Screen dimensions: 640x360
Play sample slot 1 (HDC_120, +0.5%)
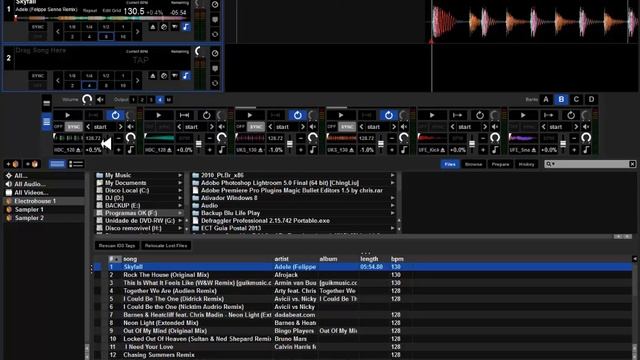click(x=68, y=115)
